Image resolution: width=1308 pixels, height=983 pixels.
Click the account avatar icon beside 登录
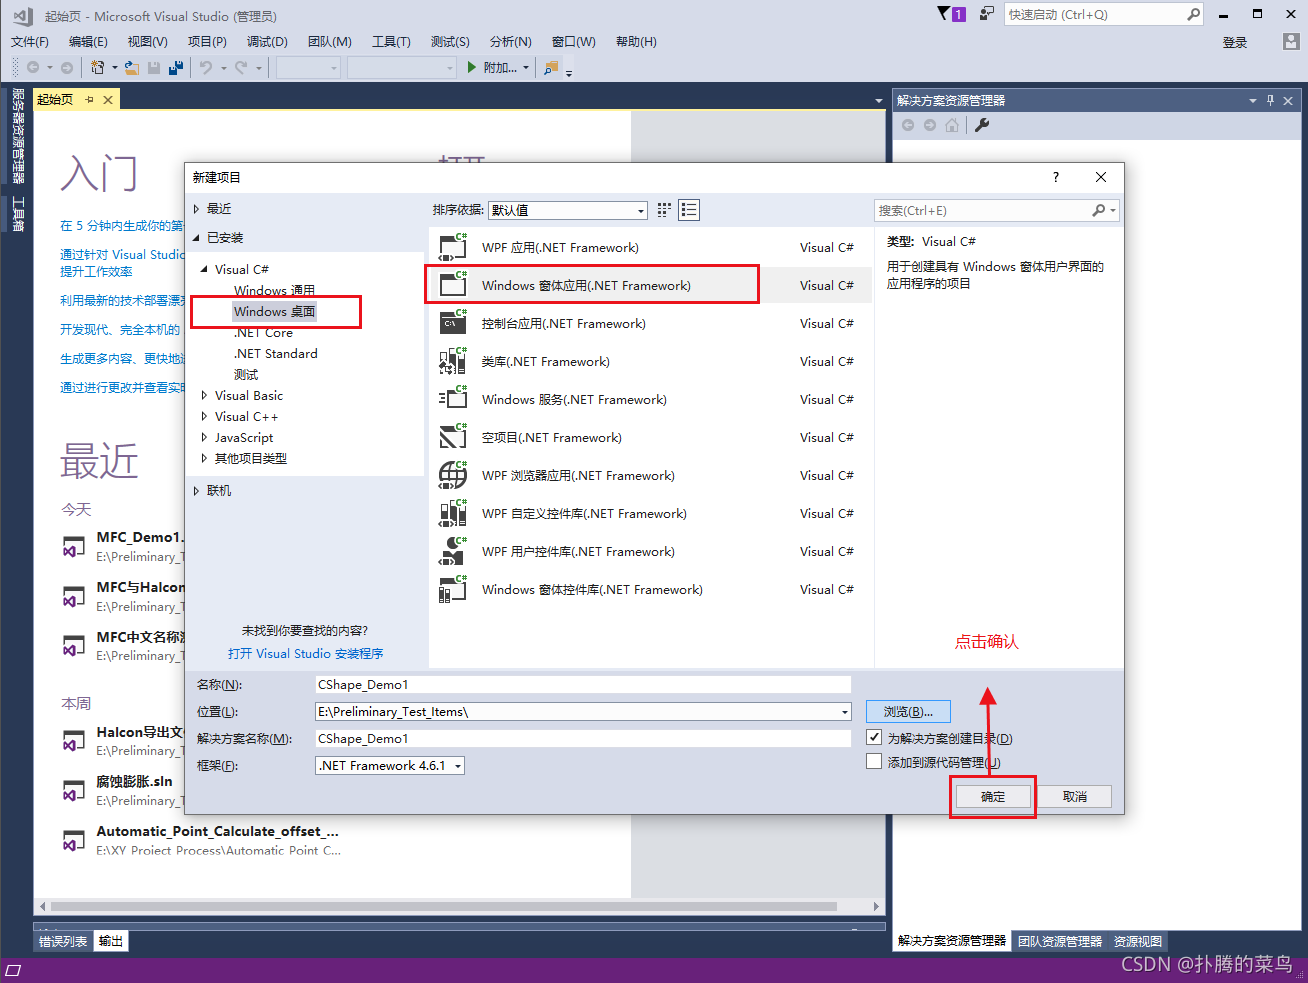[x=1291, y=42]
